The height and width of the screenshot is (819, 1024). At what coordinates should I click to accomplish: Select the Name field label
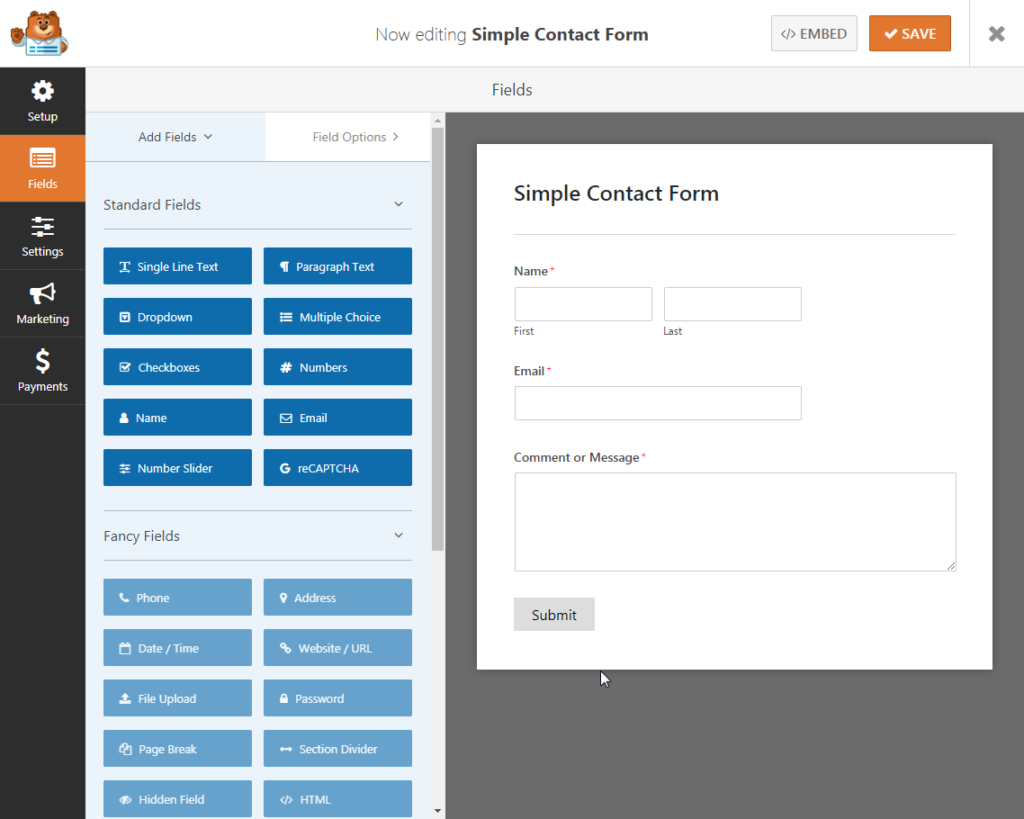click(530, 271)
